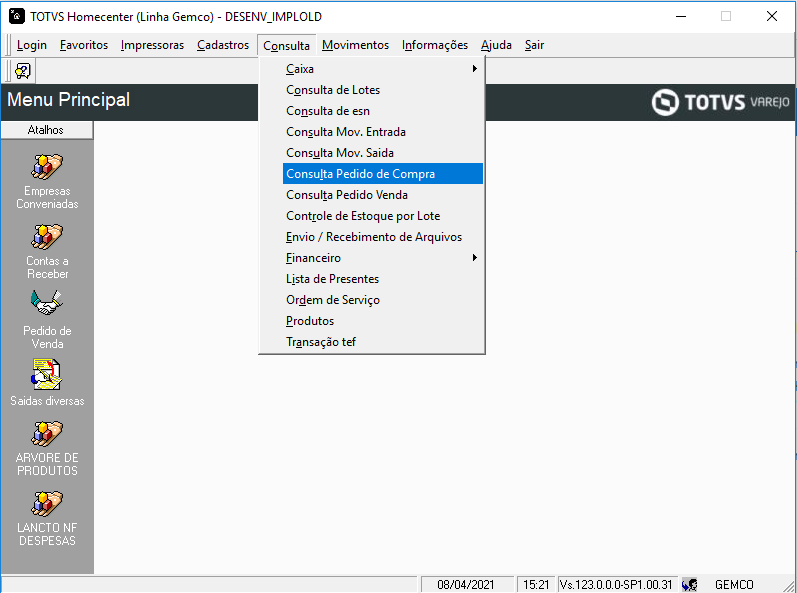Open the Favoritos menu
The height and width of the screenshot is (593, 797).
pyautogui.click(x=84, y=45)
